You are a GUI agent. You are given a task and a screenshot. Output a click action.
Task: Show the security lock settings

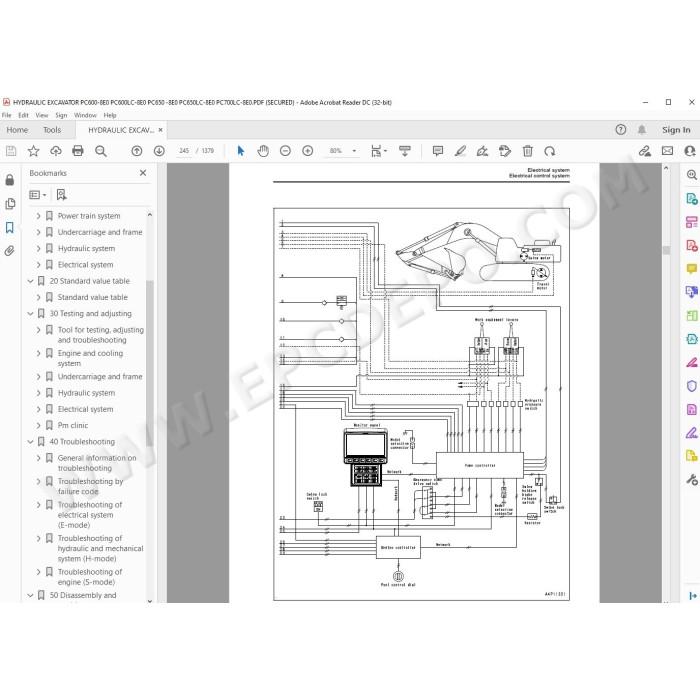pos(10,180)
